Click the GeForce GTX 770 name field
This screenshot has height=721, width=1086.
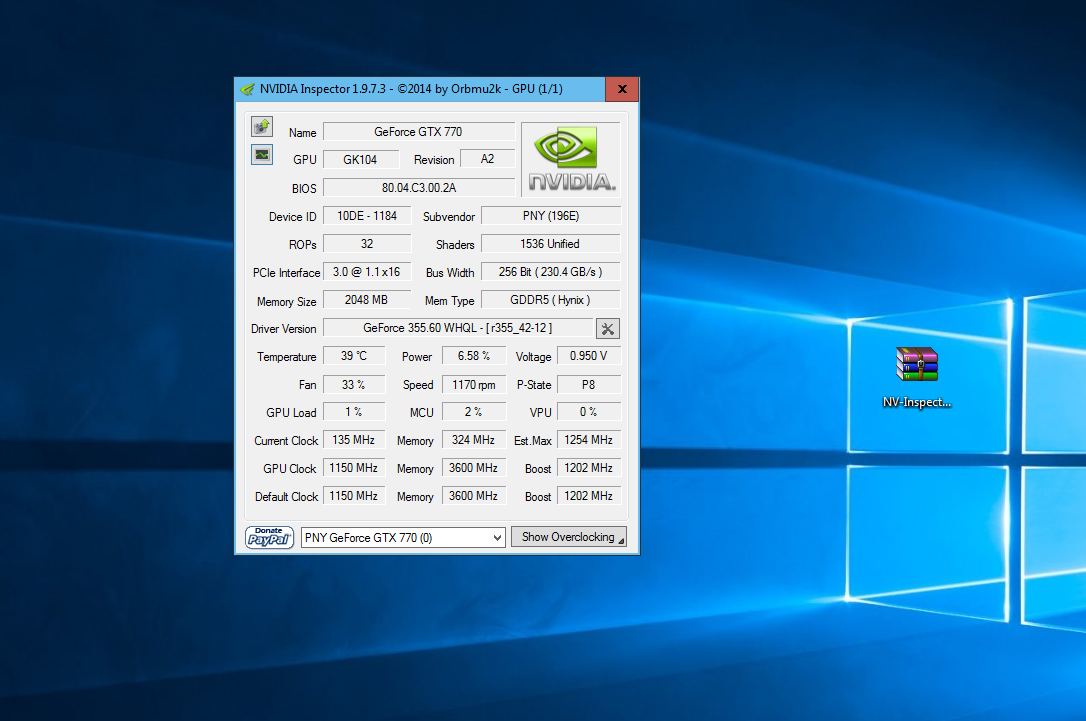418,132
